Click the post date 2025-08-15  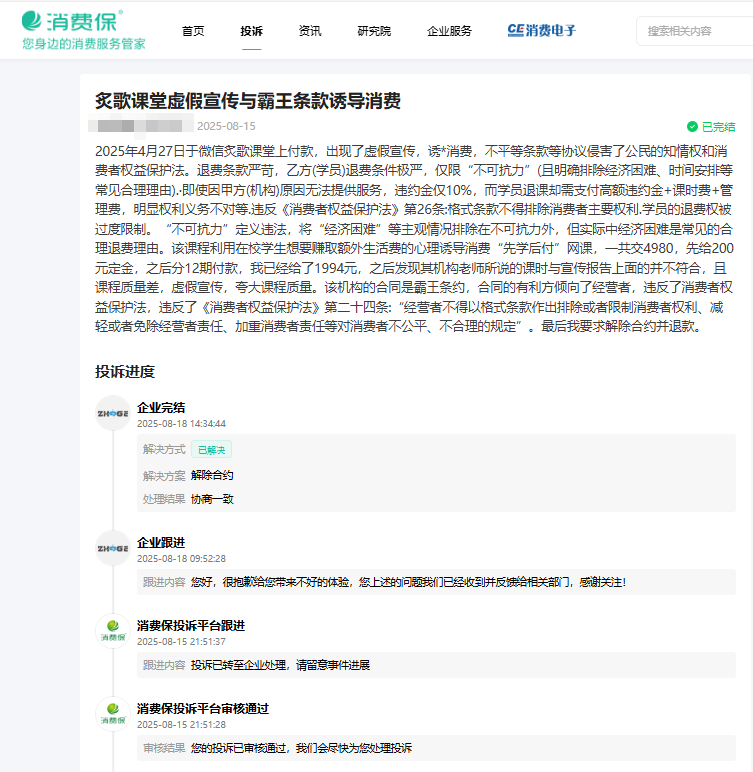[226, 126]
